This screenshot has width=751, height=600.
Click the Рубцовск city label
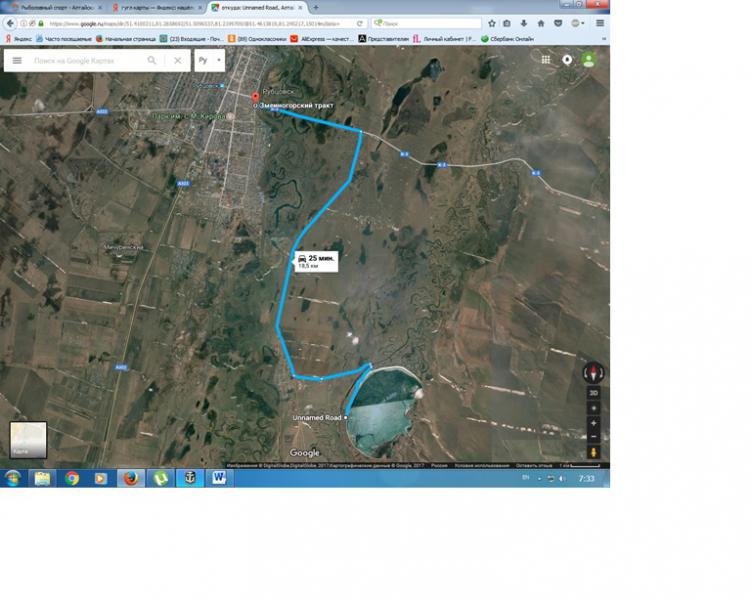pos(278,91)
